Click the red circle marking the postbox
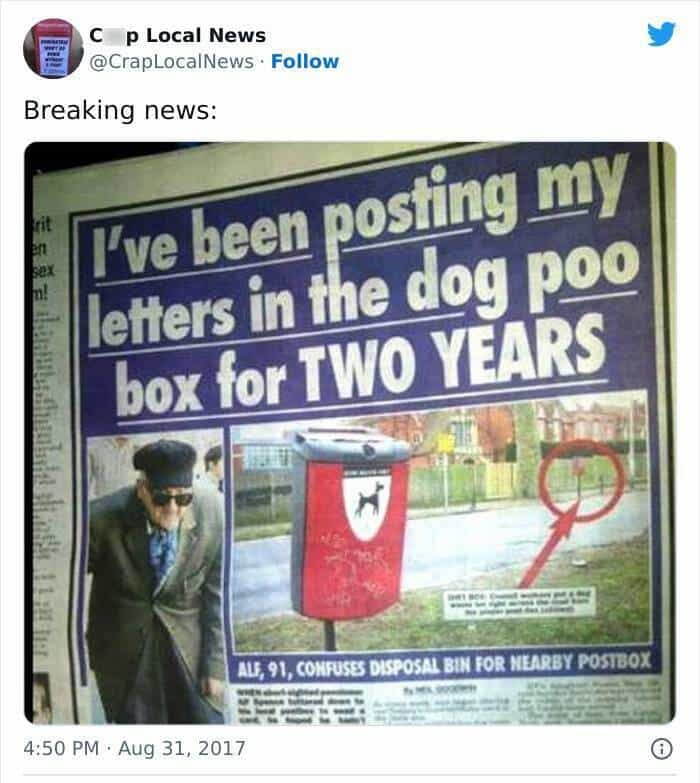 click(580, 480)
